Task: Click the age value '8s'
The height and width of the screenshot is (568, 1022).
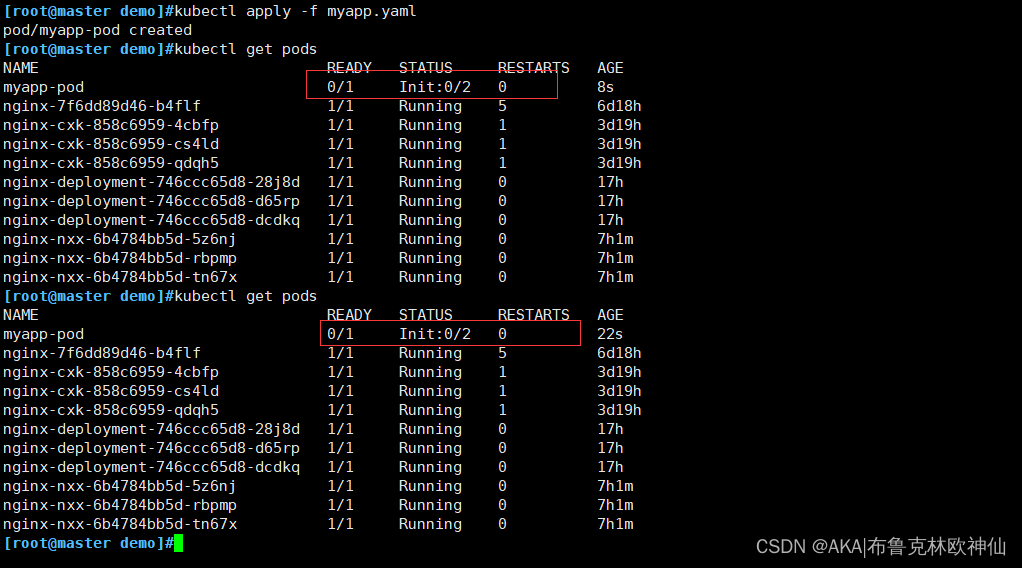Action: pos(606,87)
